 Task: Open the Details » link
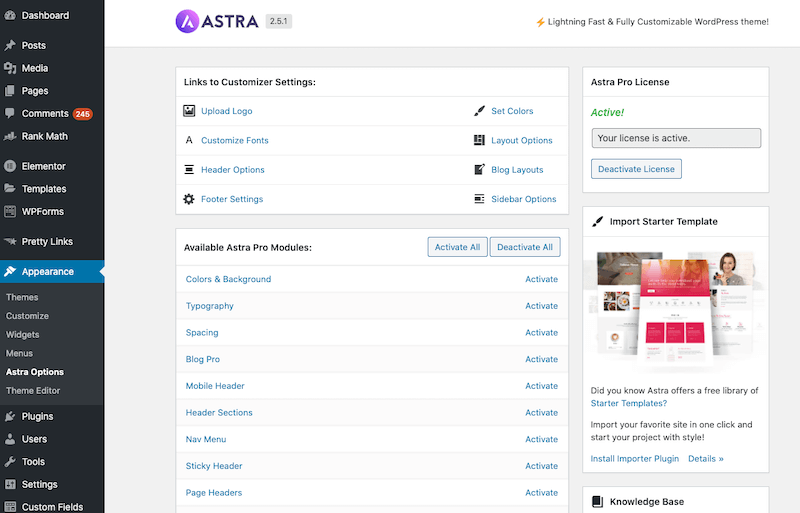706,458
